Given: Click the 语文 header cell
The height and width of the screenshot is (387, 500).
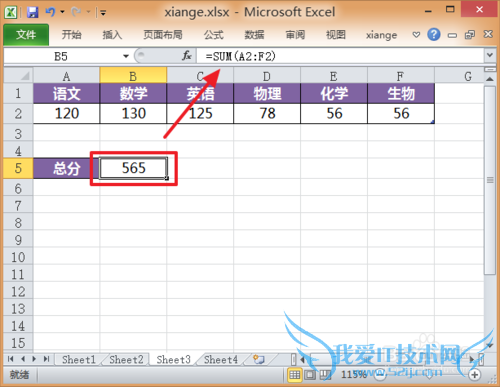Looking at the screenshot, I should pyautogui.click(x=66, y=93).
